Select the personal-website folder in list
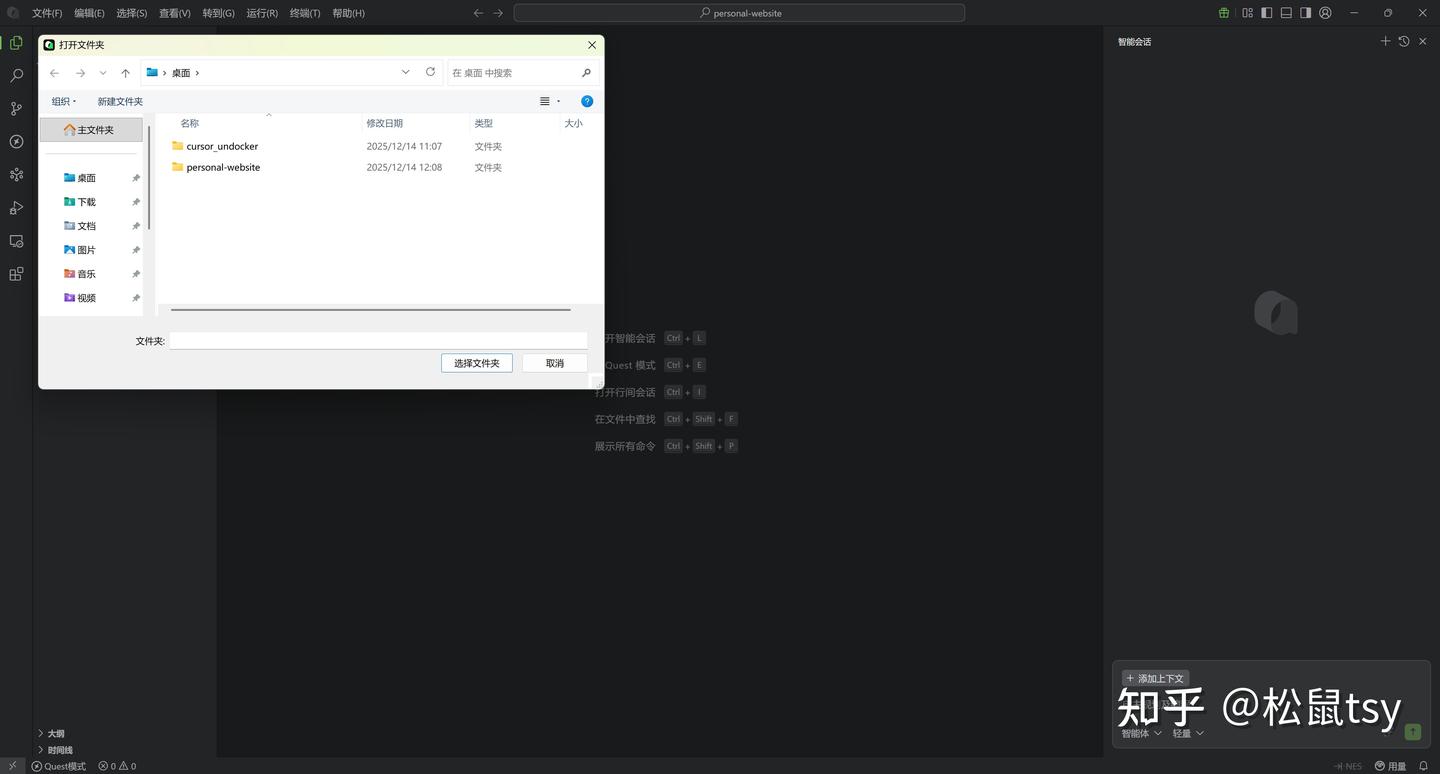1440x774 pixels. click(x=223, y=167)
